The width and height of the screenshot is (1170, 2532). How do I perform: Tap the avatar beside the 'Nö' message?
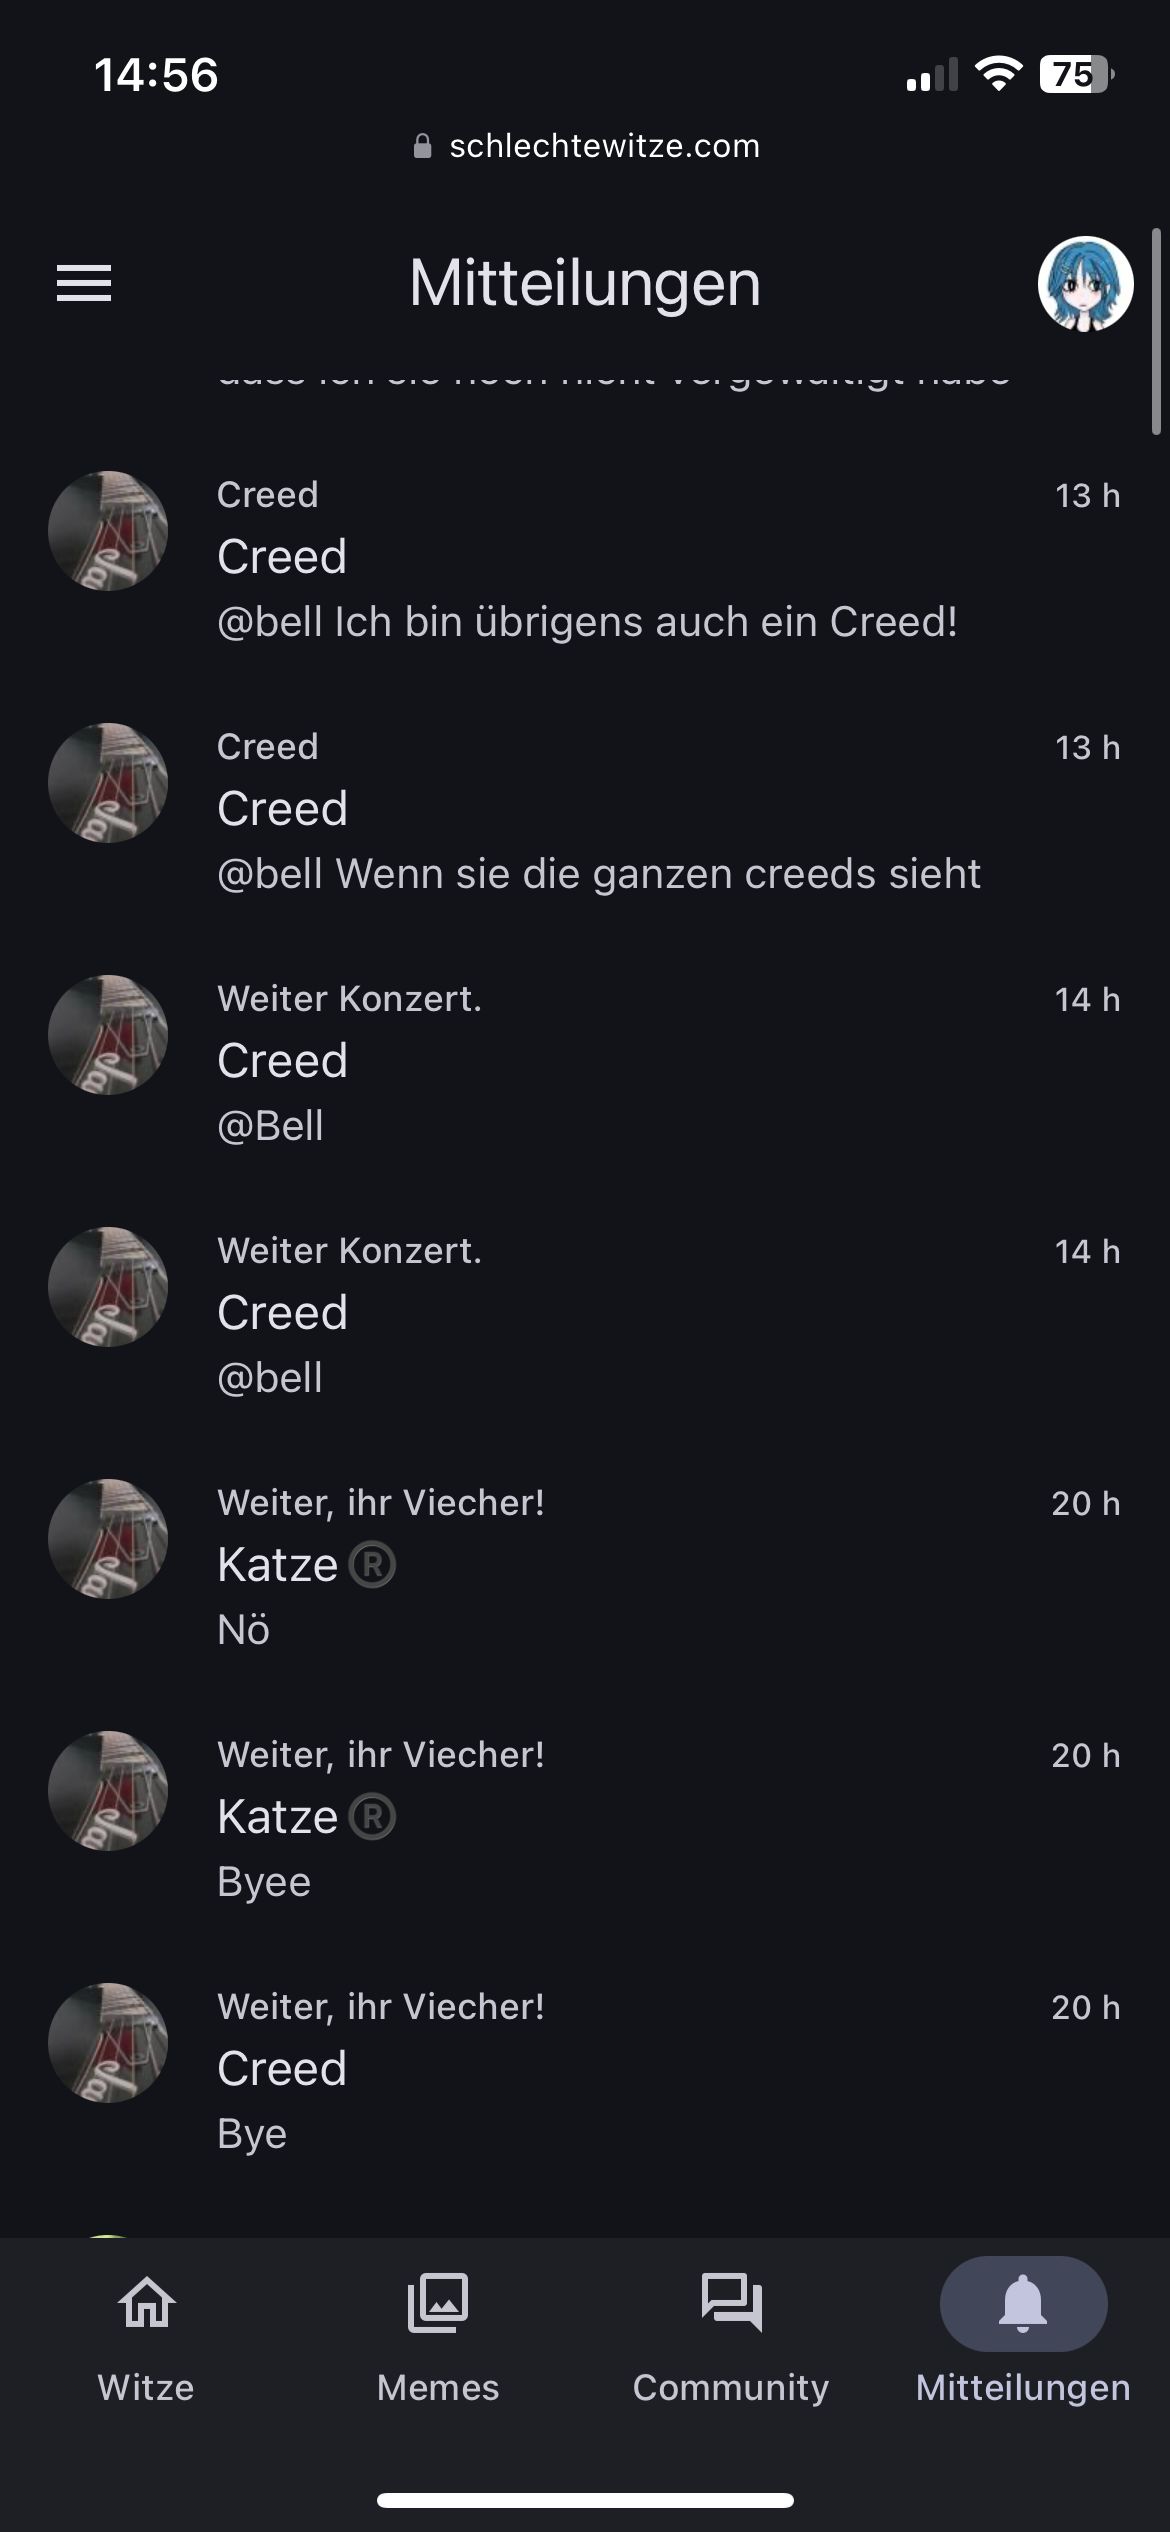tap(108, 1538)
